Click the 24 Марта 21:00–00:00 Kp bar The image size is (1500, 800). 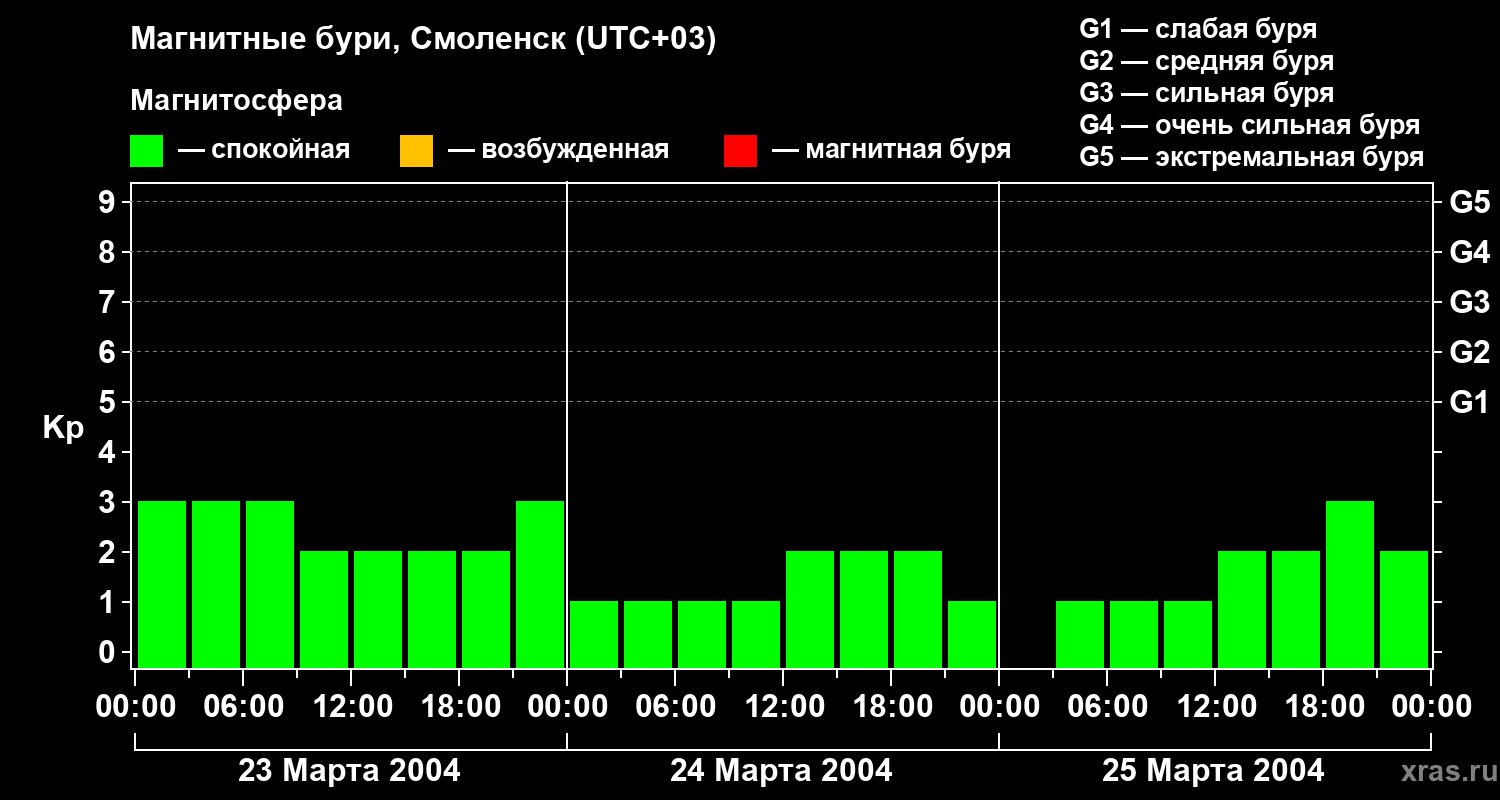click(x=972, y=634)
